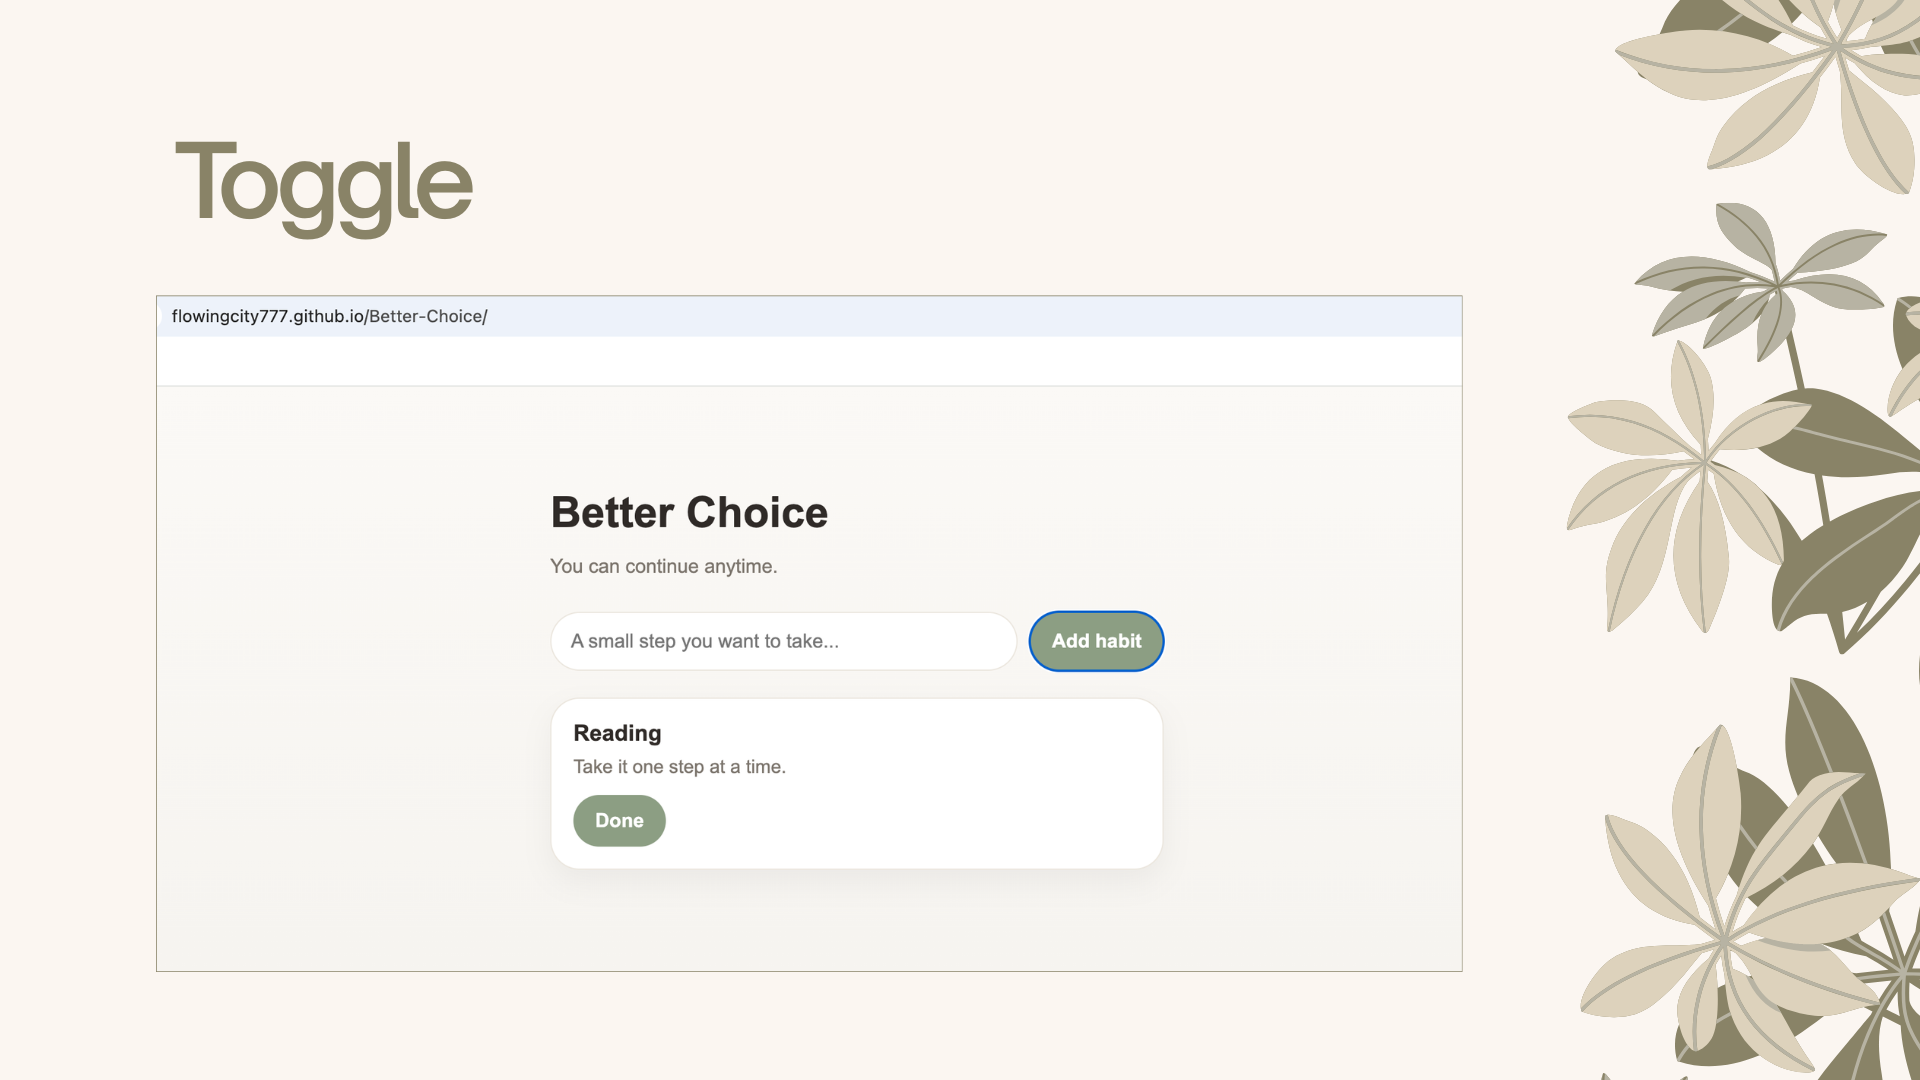The width and height of the screenshot is (1920, 1080).
Task: Click the caption 'Take it one step at a time.'
Action: click(679, 767)
